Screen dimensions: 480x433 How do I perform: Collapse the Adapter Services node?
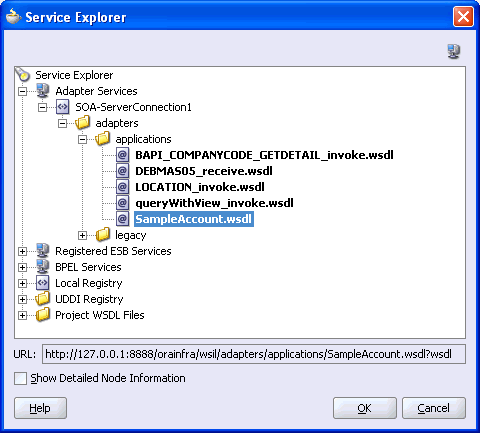pyautogui.click(x=22, y=91)
